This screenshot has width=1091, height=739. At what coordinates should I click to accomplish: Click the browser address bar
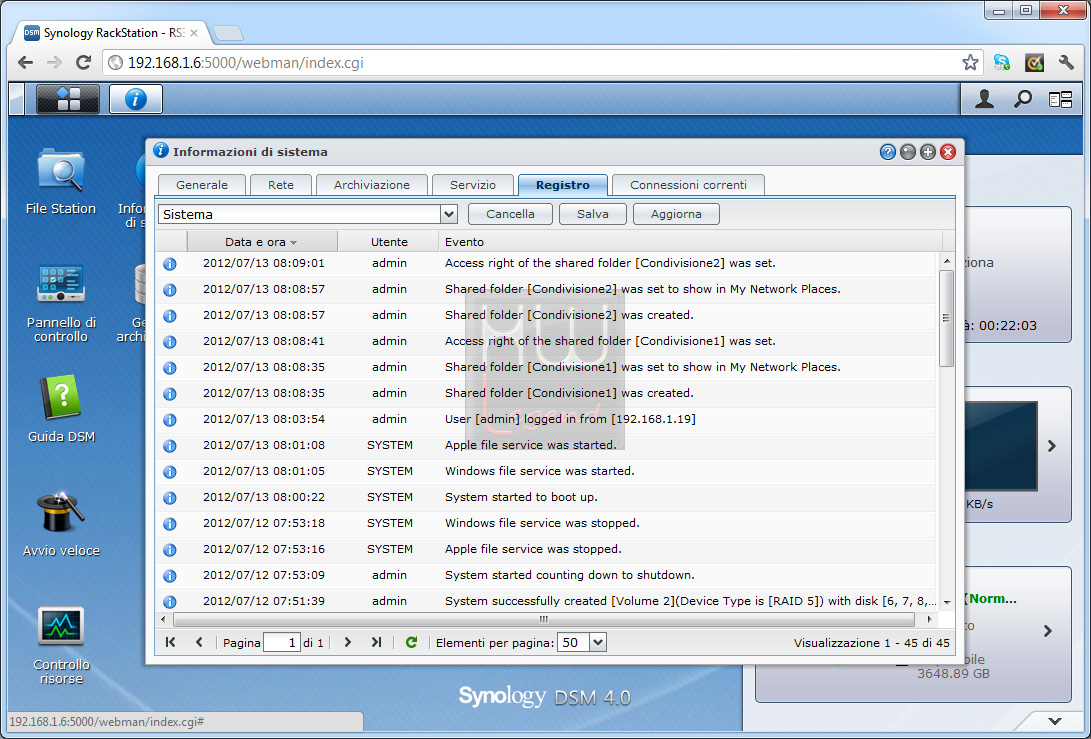click(x=543, y=63)
